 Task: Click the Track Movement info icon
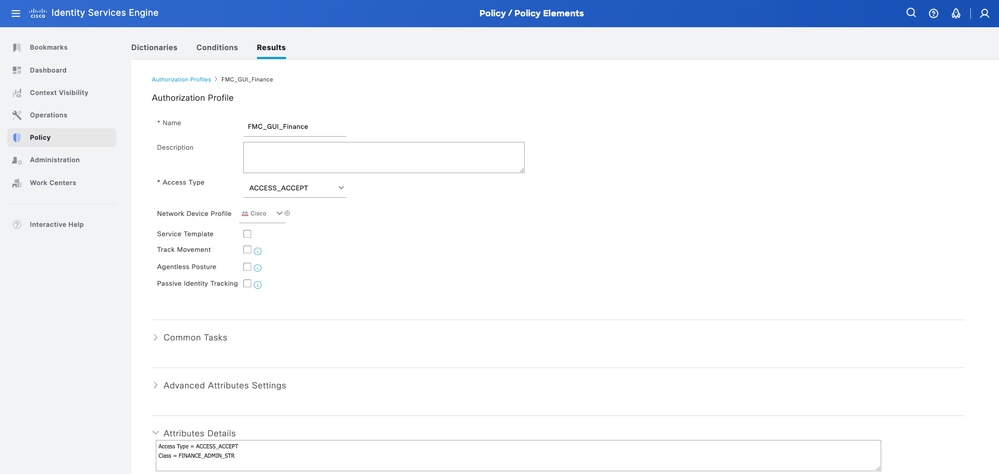(258, 251)
